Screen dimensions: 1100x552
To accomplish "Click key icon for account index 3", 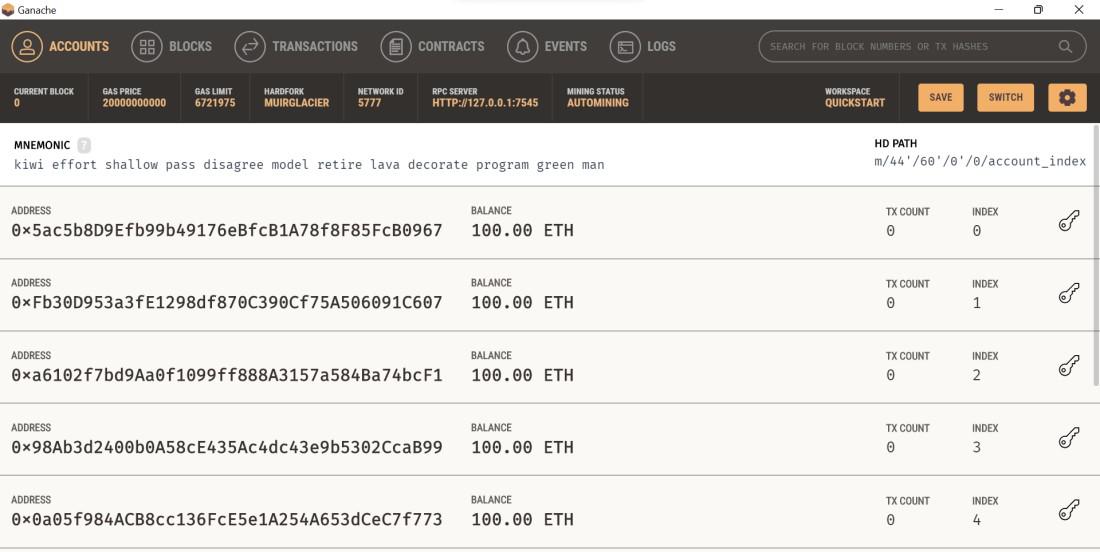I will (x=1067, y=438).
